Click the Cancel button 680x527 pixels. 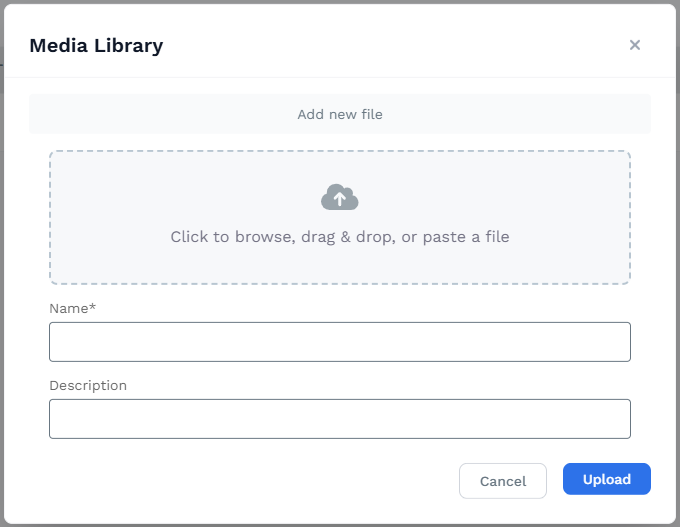503,481
